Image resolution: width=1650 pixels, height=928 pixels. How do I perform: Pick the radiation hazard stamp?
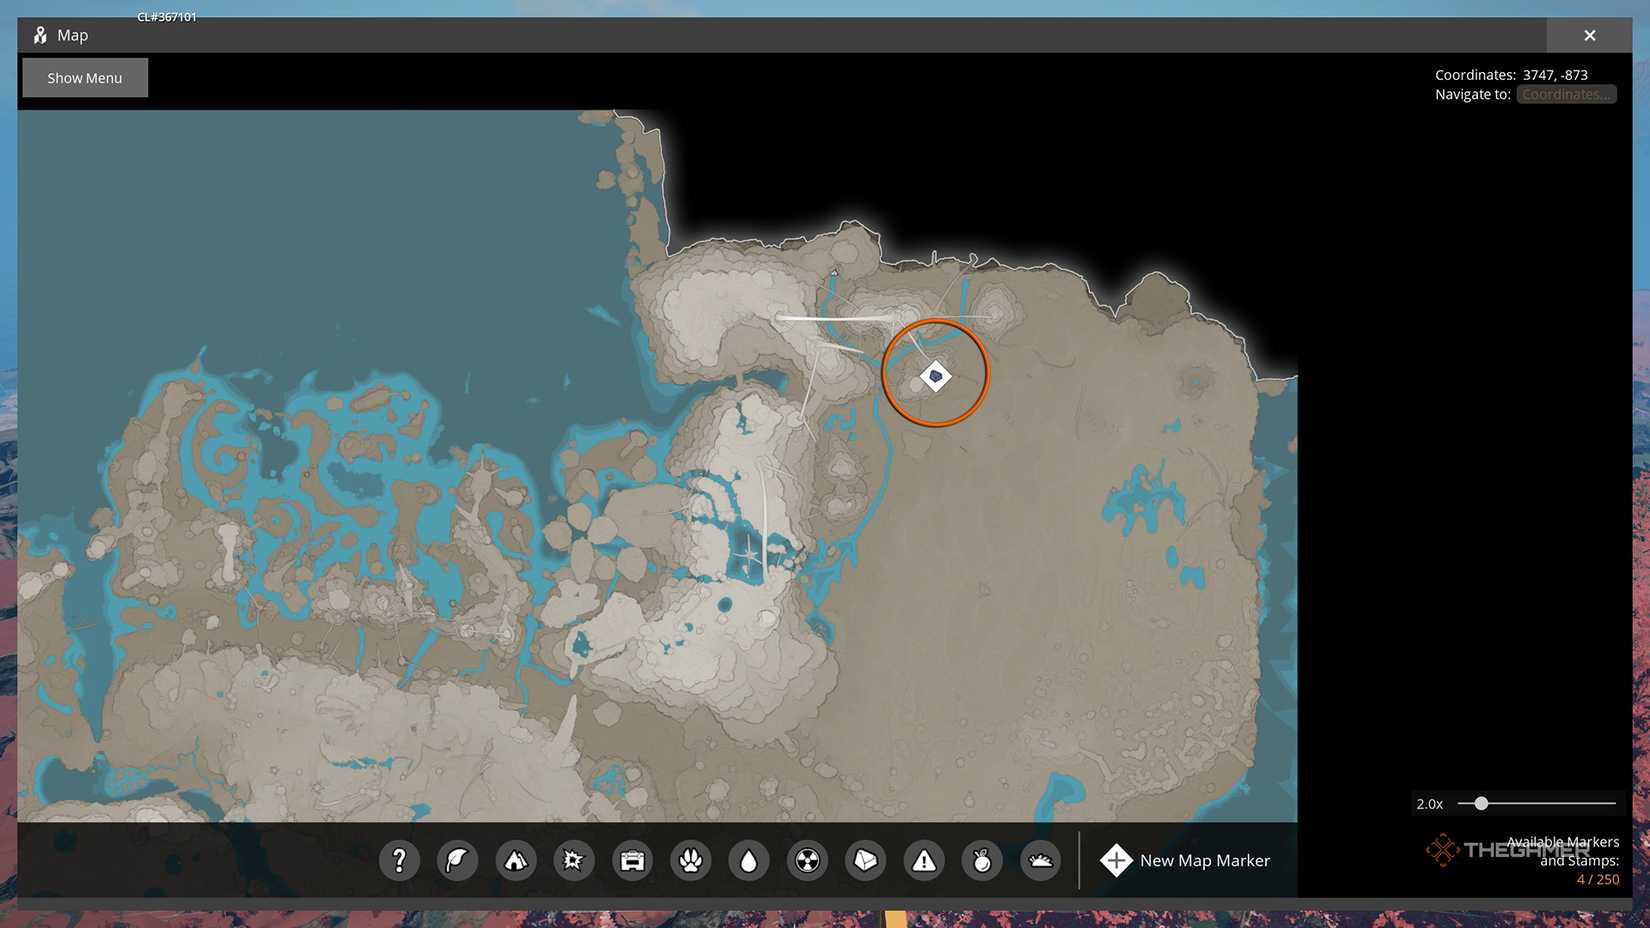click(x=807, y=860)
